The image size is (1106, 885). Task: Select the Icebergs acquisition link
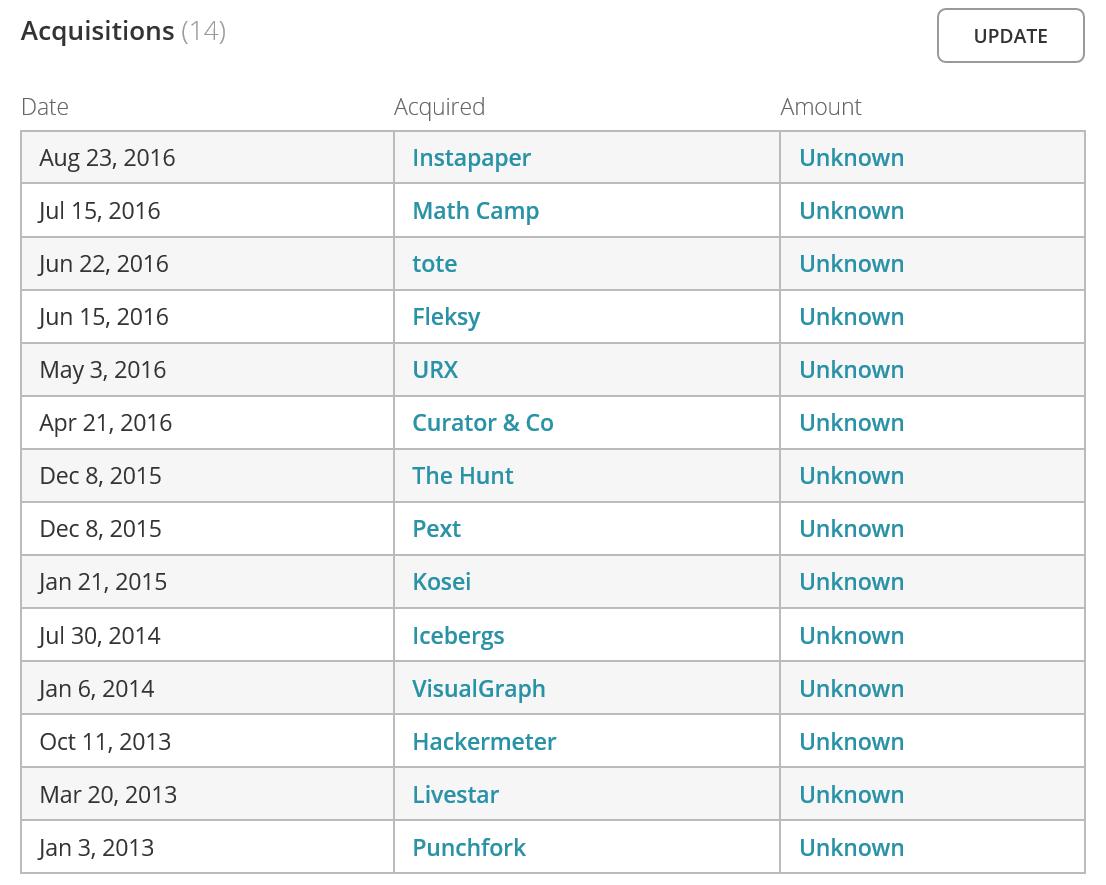click(458, 636)
